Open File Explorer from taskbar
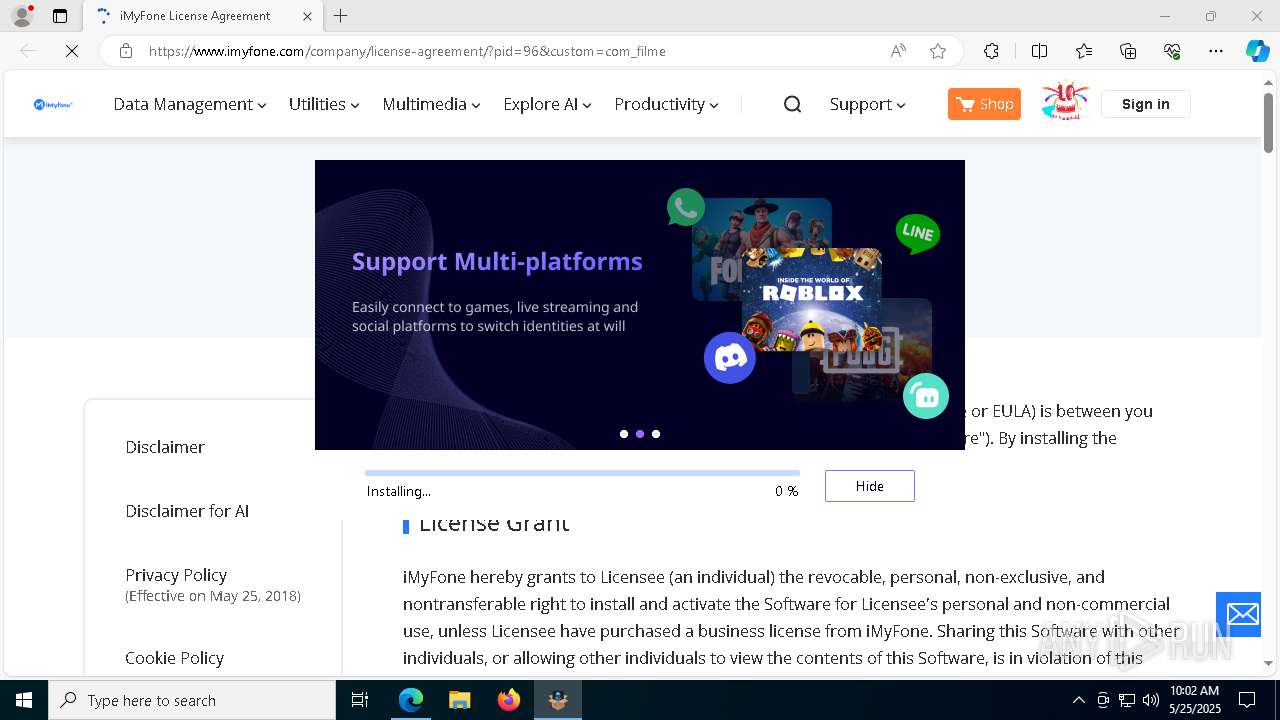Screen dimensions: 1280x720 pos(460,700)
